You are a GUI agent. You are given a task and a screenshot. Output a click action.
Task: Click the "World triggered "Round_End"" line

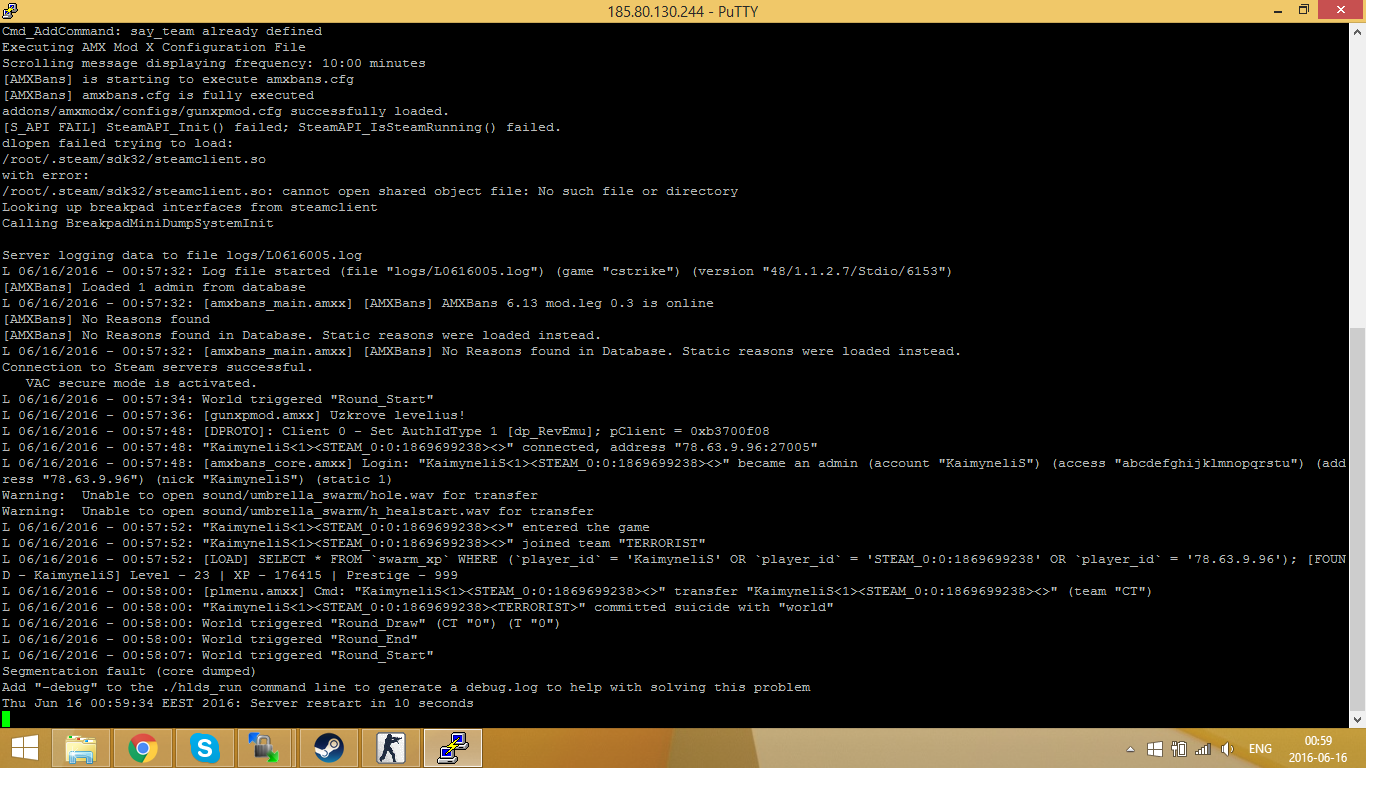[209, 639]
